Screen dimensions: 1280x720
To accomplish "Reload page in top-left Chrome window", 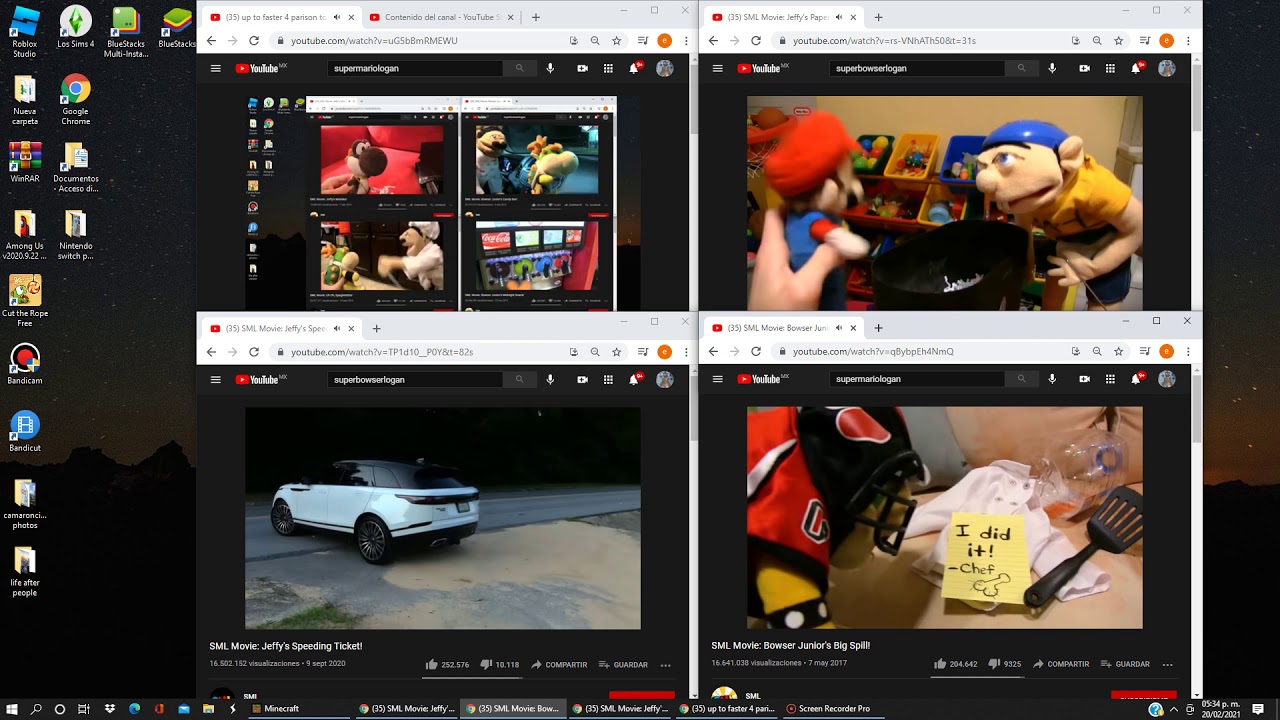I will tap(254, 41).
